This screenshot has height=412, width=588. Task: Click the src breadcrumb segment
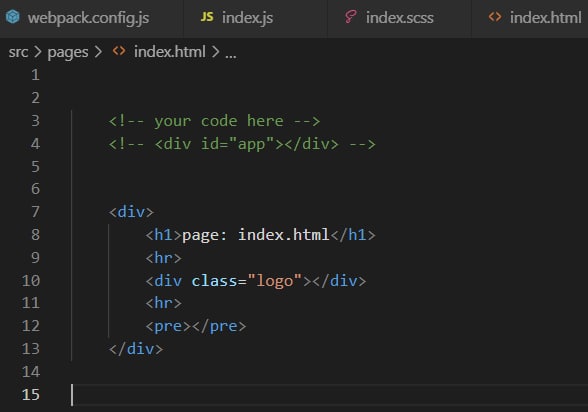(18, 52)
